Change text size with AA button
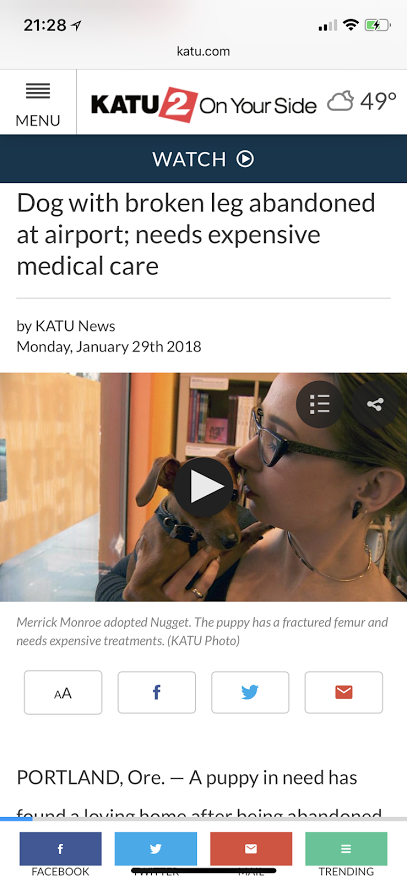 pos(63,692)
